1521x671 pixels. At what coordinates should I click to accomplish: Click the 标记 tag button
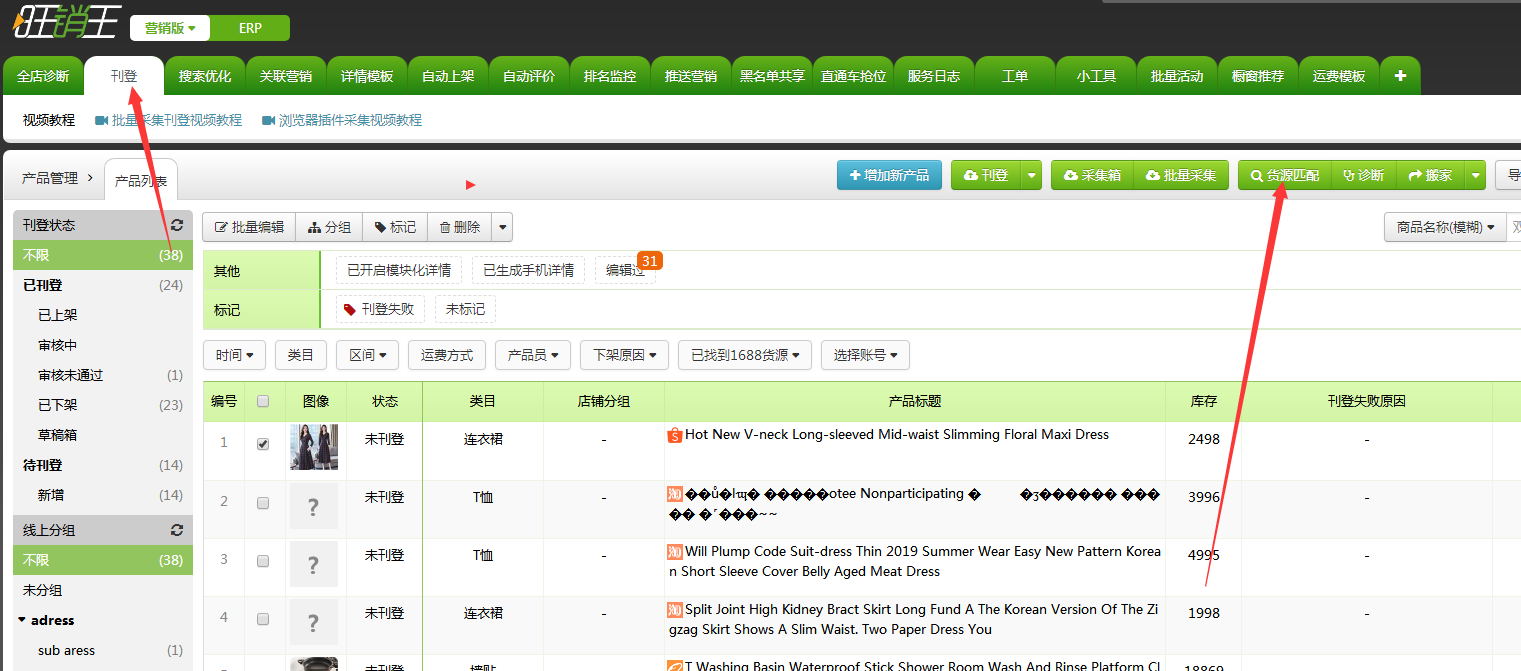395,227
